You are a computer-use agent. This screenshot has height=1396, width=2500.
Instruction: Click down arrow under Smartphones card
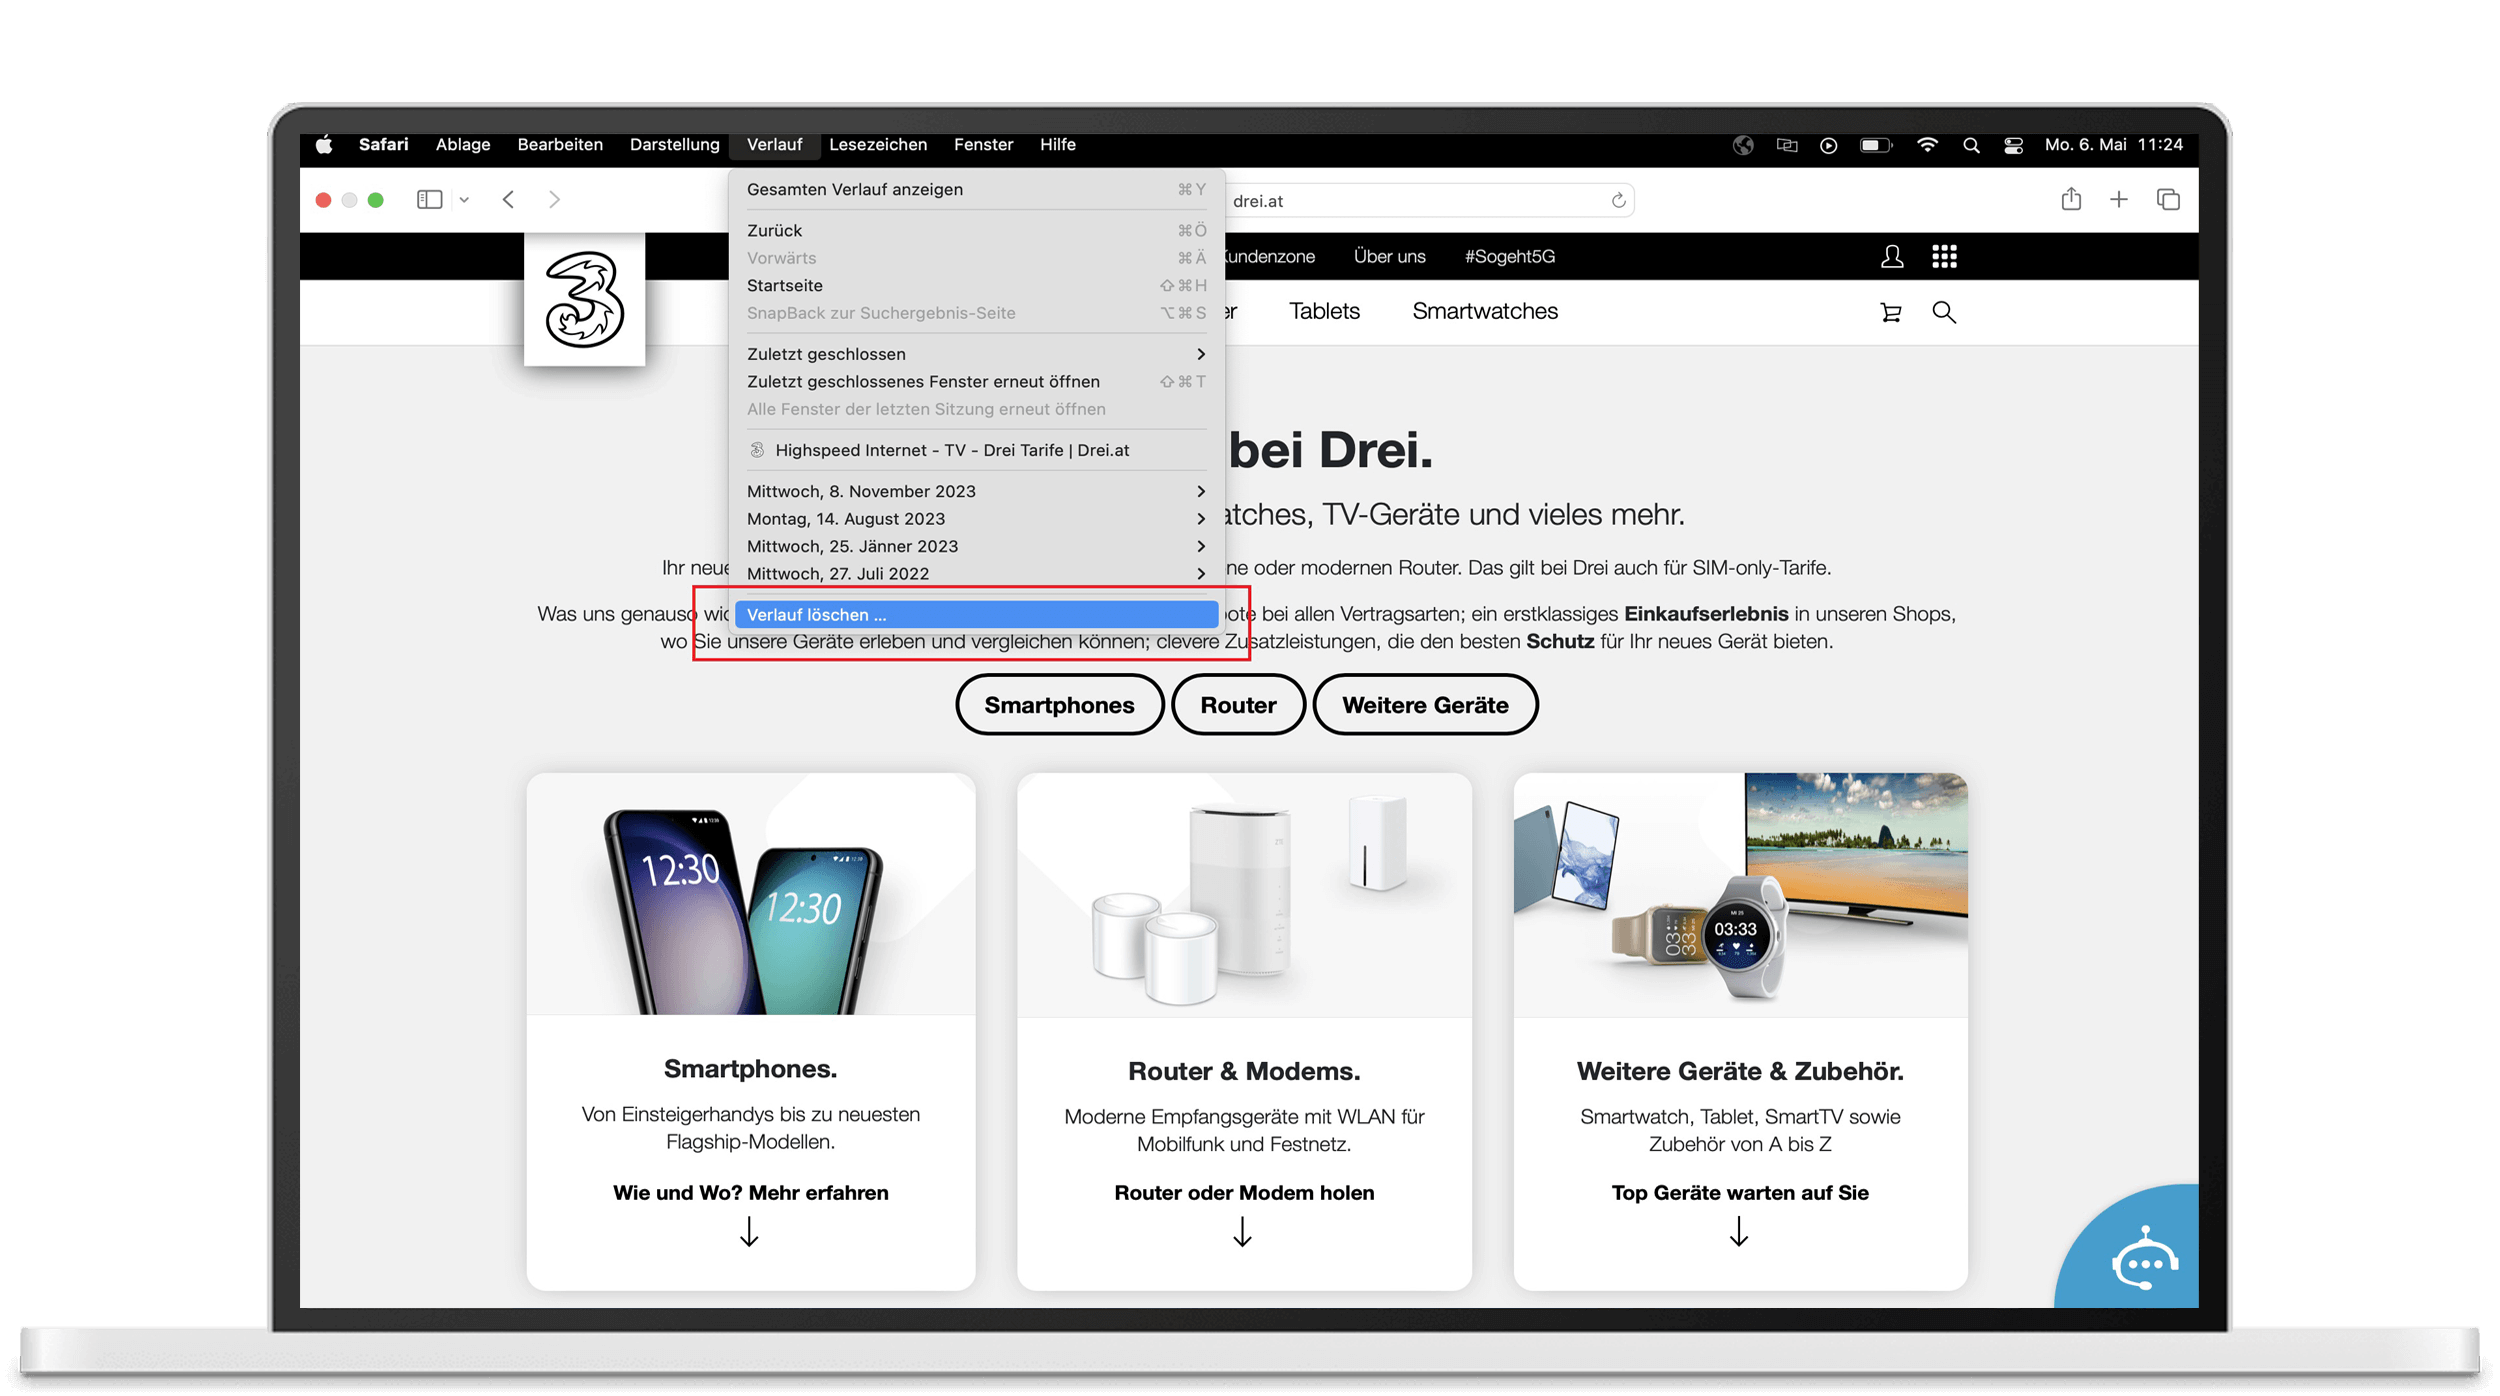[749, 1232]
